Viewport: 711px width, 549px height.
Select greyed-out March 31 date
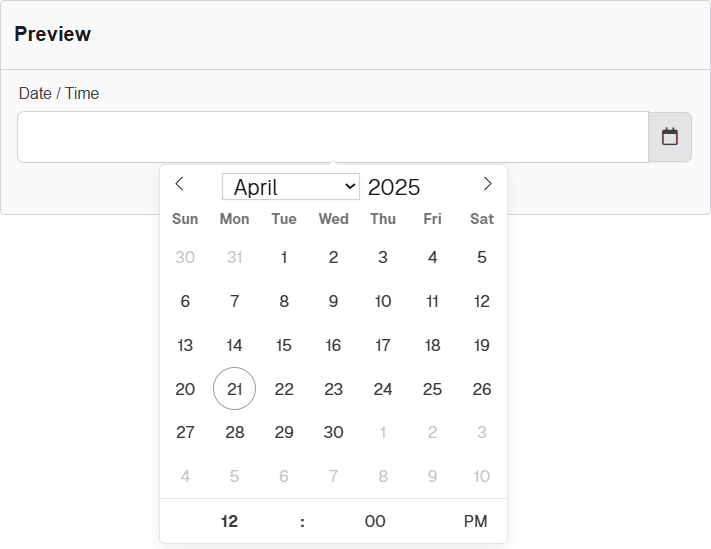click(x=234, y=257)
